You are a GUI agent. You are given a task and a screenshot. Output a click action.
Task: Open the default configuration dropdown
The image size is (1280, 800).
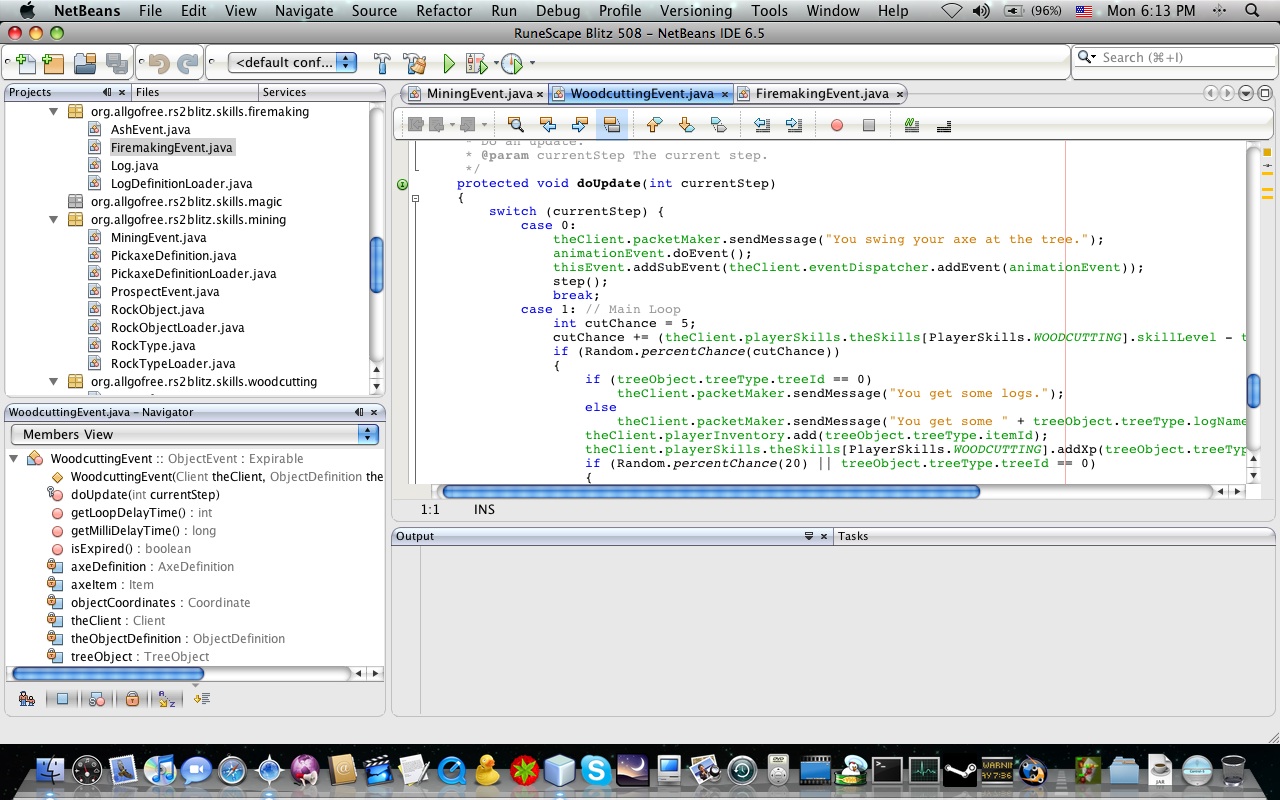293,62
